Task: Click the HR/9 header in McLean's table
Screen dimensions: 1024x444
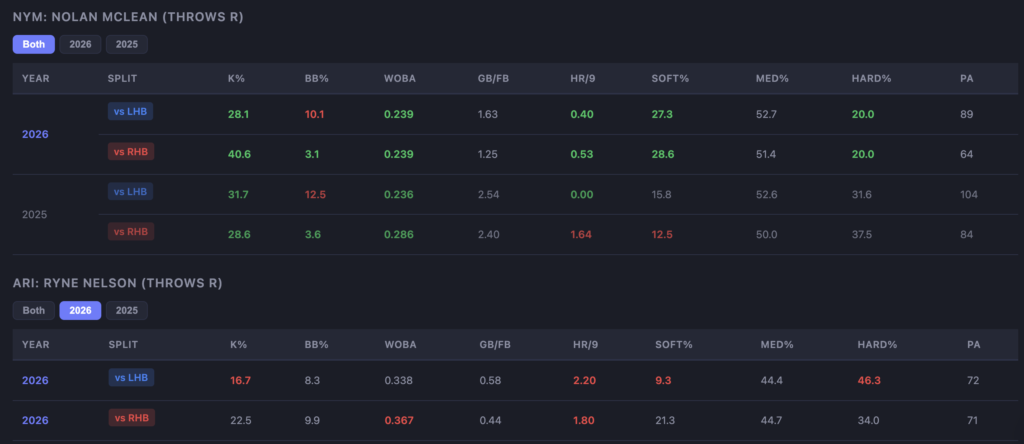Action: click(x=584, y=78)
